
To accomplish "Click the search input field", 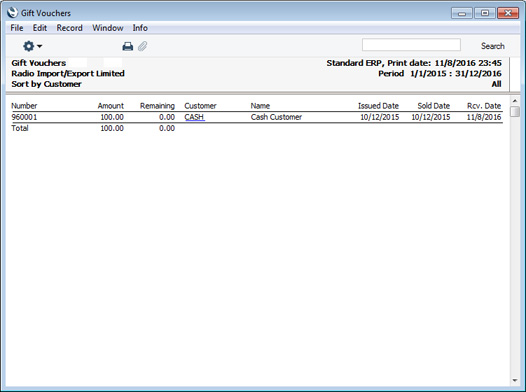I will coord(411,45).
